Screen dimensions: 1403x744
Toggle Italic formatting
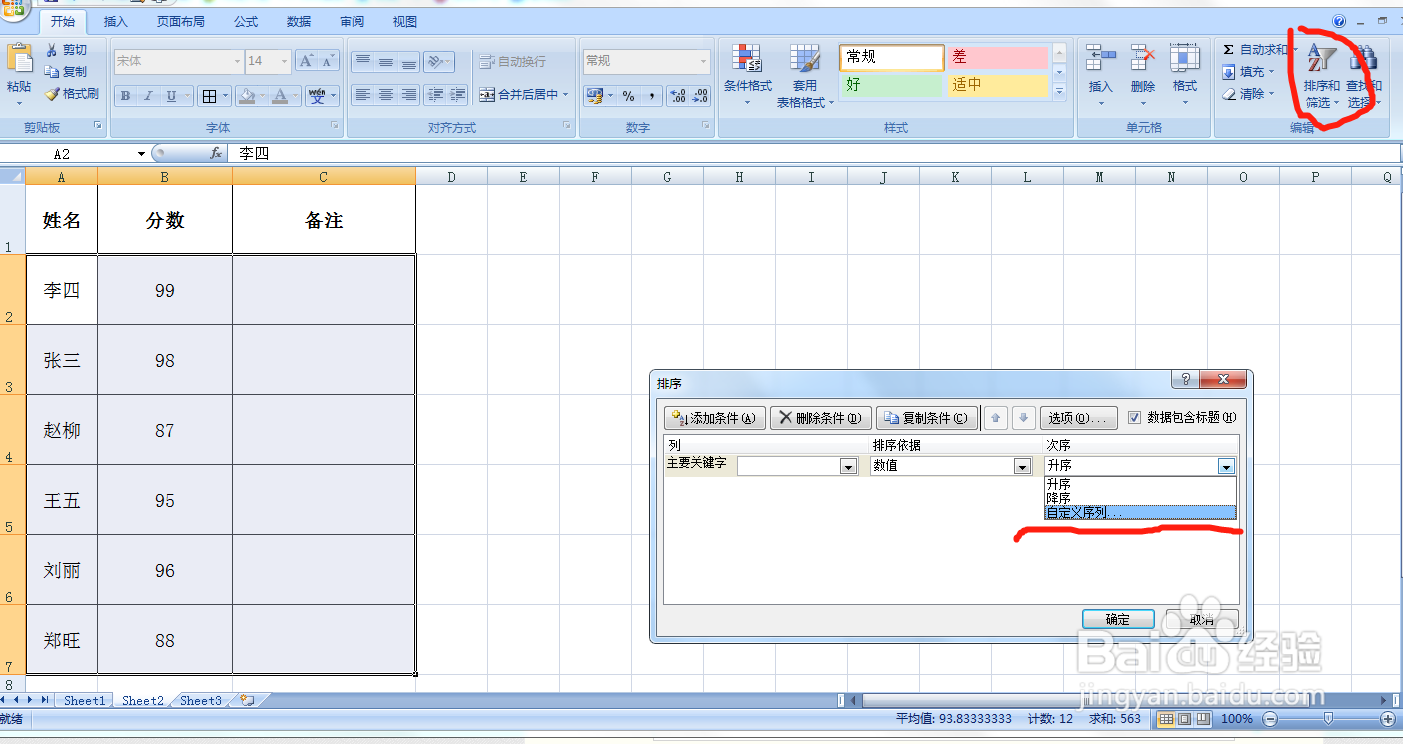click(x=148, y=96)
